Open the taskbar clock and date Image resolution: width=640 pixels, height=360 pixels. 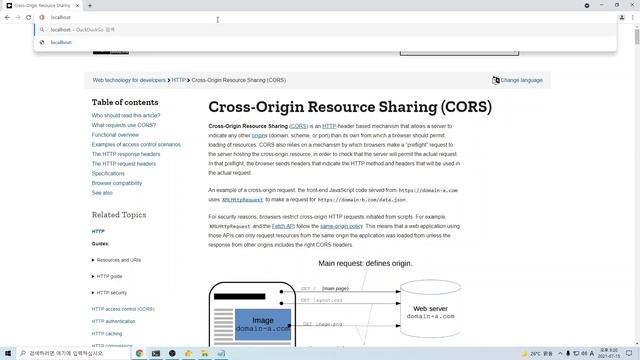(x=609, y=353)
